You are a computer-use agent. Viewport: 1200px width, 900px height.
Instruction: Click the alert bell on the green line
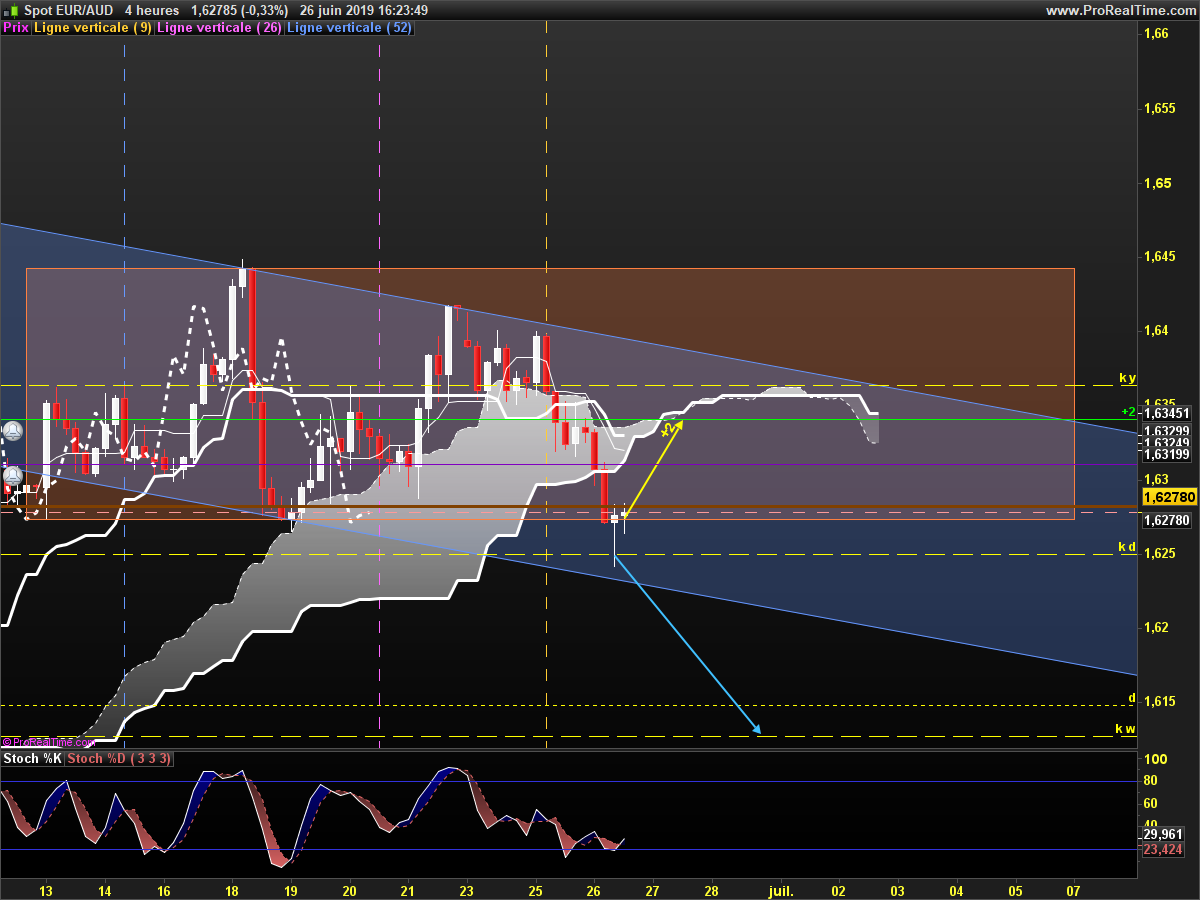[x=13, y=432]
